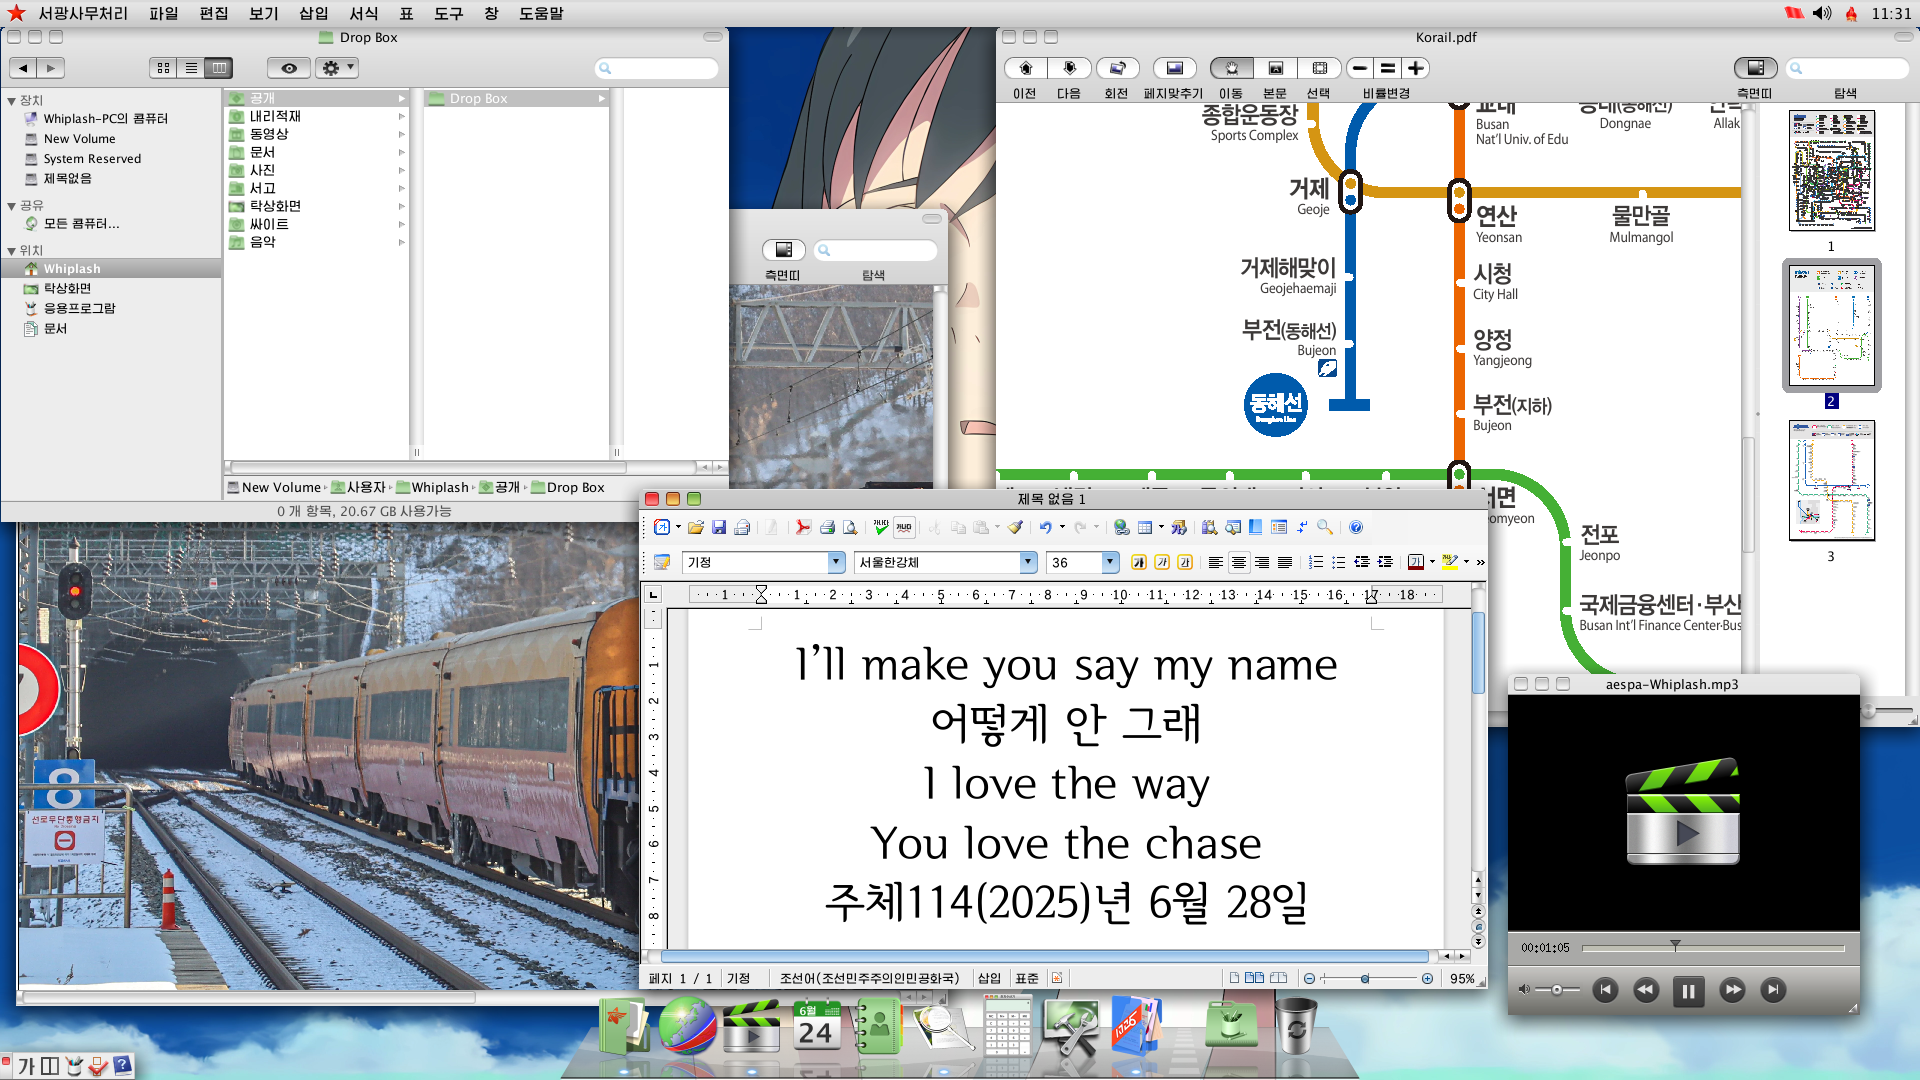Viewport: 1920px width, 1080px height.
Task: Click the Undo arrow icon
Action: [1045, 527]
